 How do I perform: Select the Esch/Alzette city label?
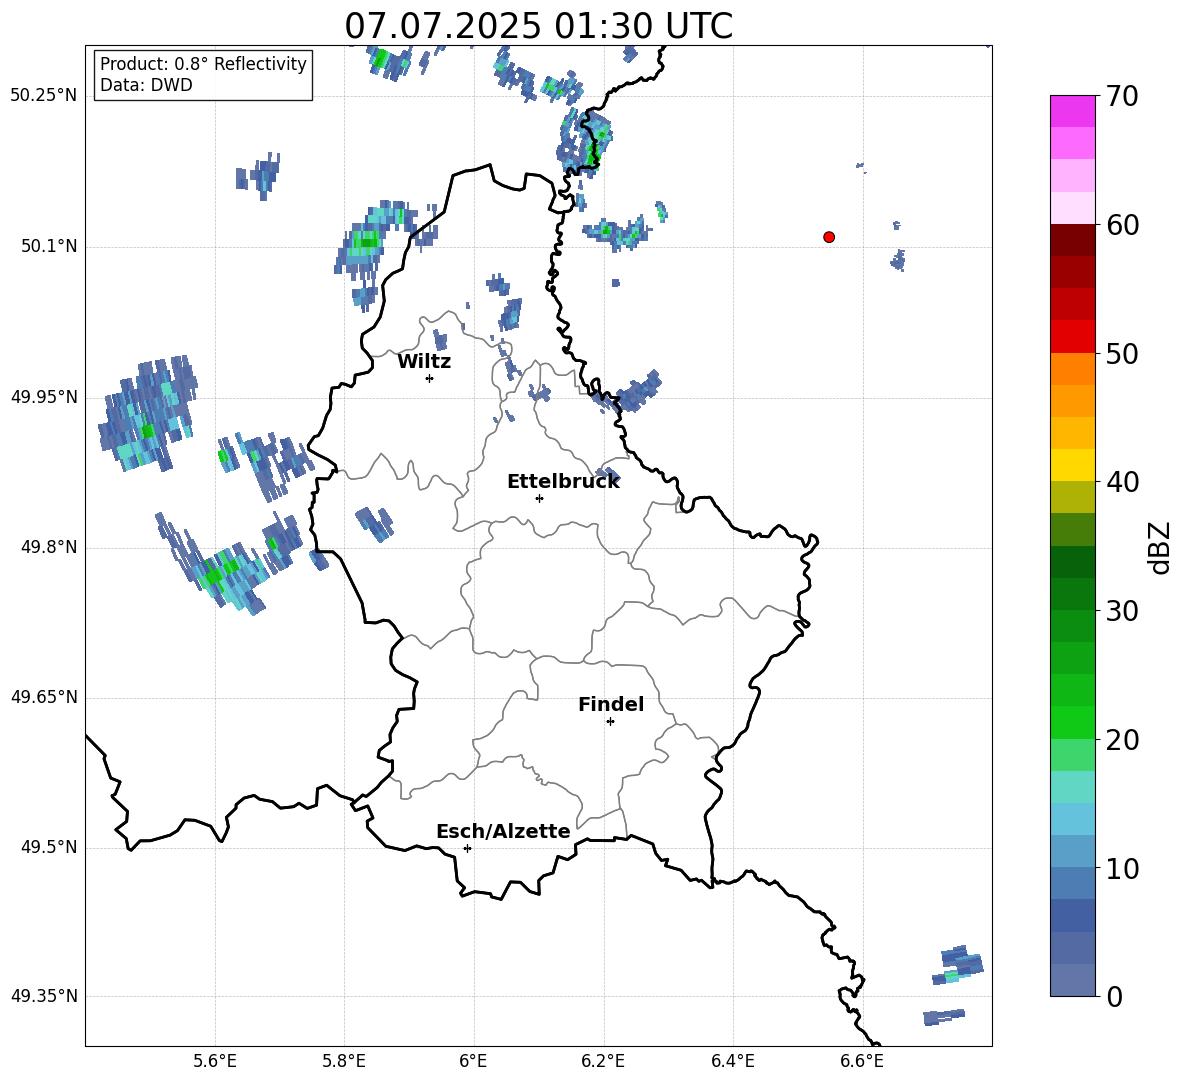(504, 831)
